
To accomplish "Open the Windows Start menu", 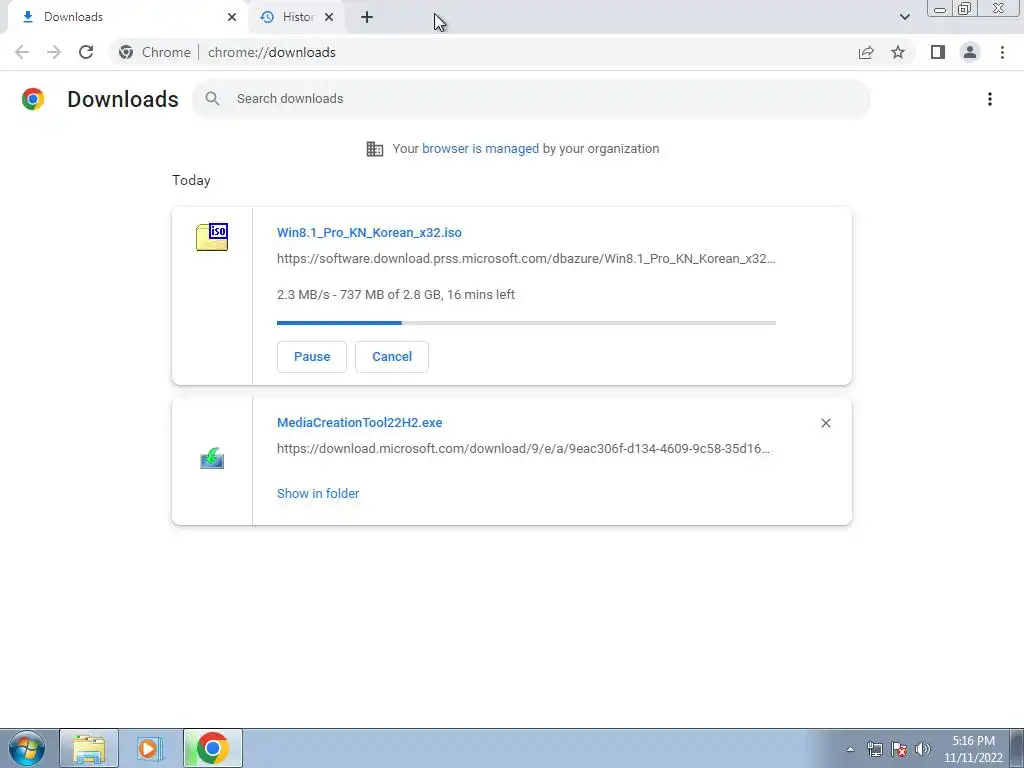I will coord(27,748).
